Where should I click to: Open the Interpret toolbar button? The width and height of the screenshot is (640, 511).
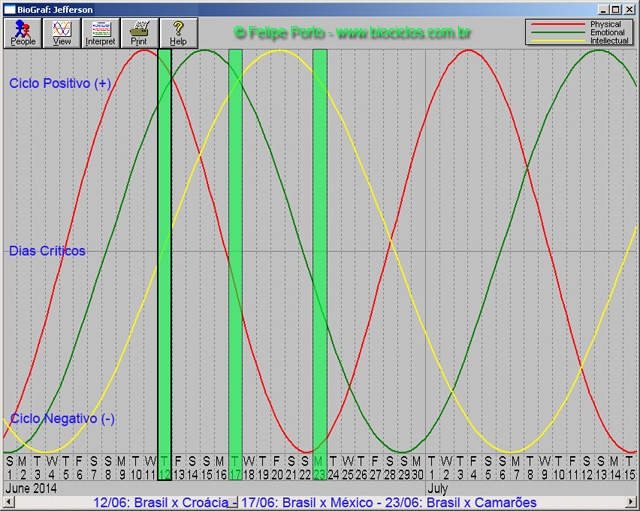pos(100,33)
